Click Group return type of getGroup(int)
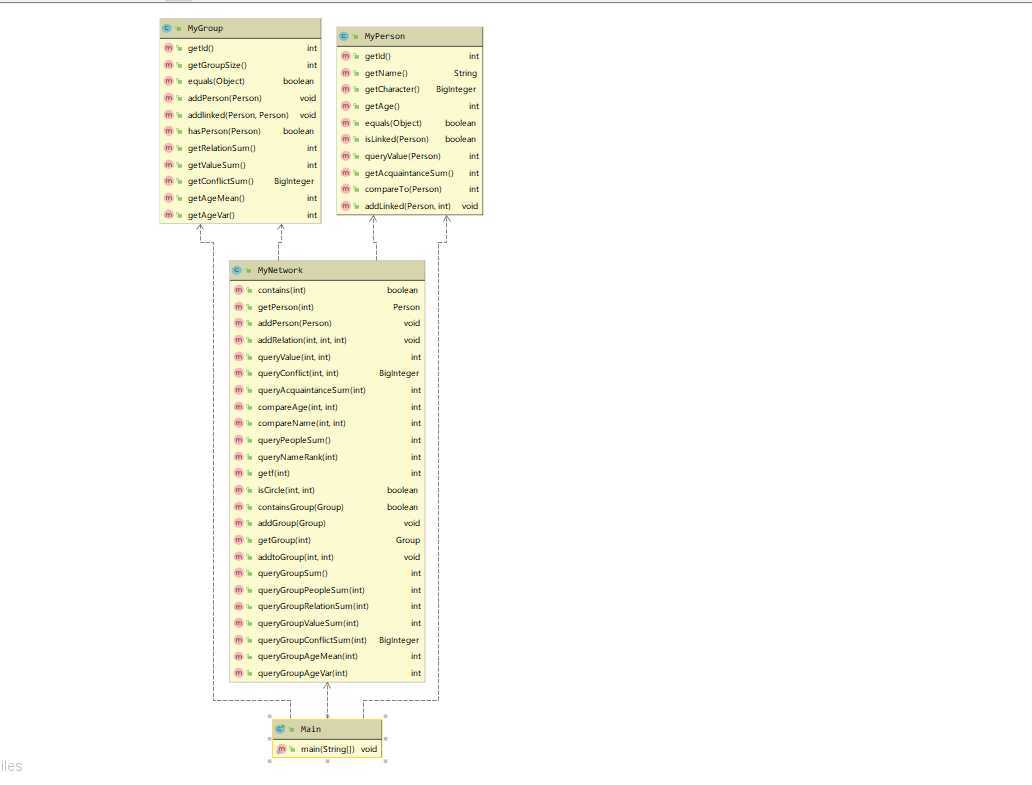The image size is (1032, 785). 407,540
